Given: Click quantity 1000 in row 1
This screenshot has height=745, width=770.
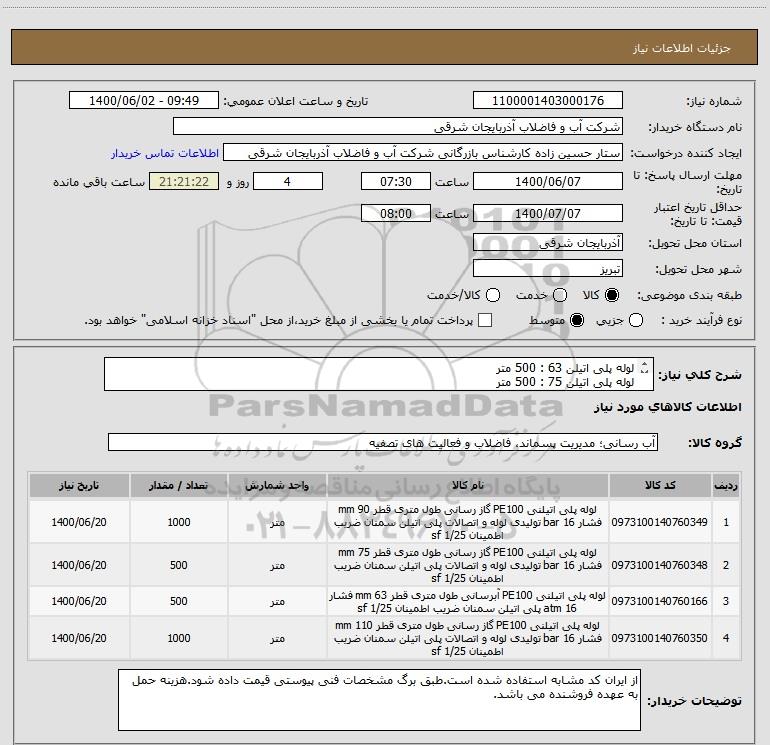Looking at the screenshot, I should tap(179, 522).
